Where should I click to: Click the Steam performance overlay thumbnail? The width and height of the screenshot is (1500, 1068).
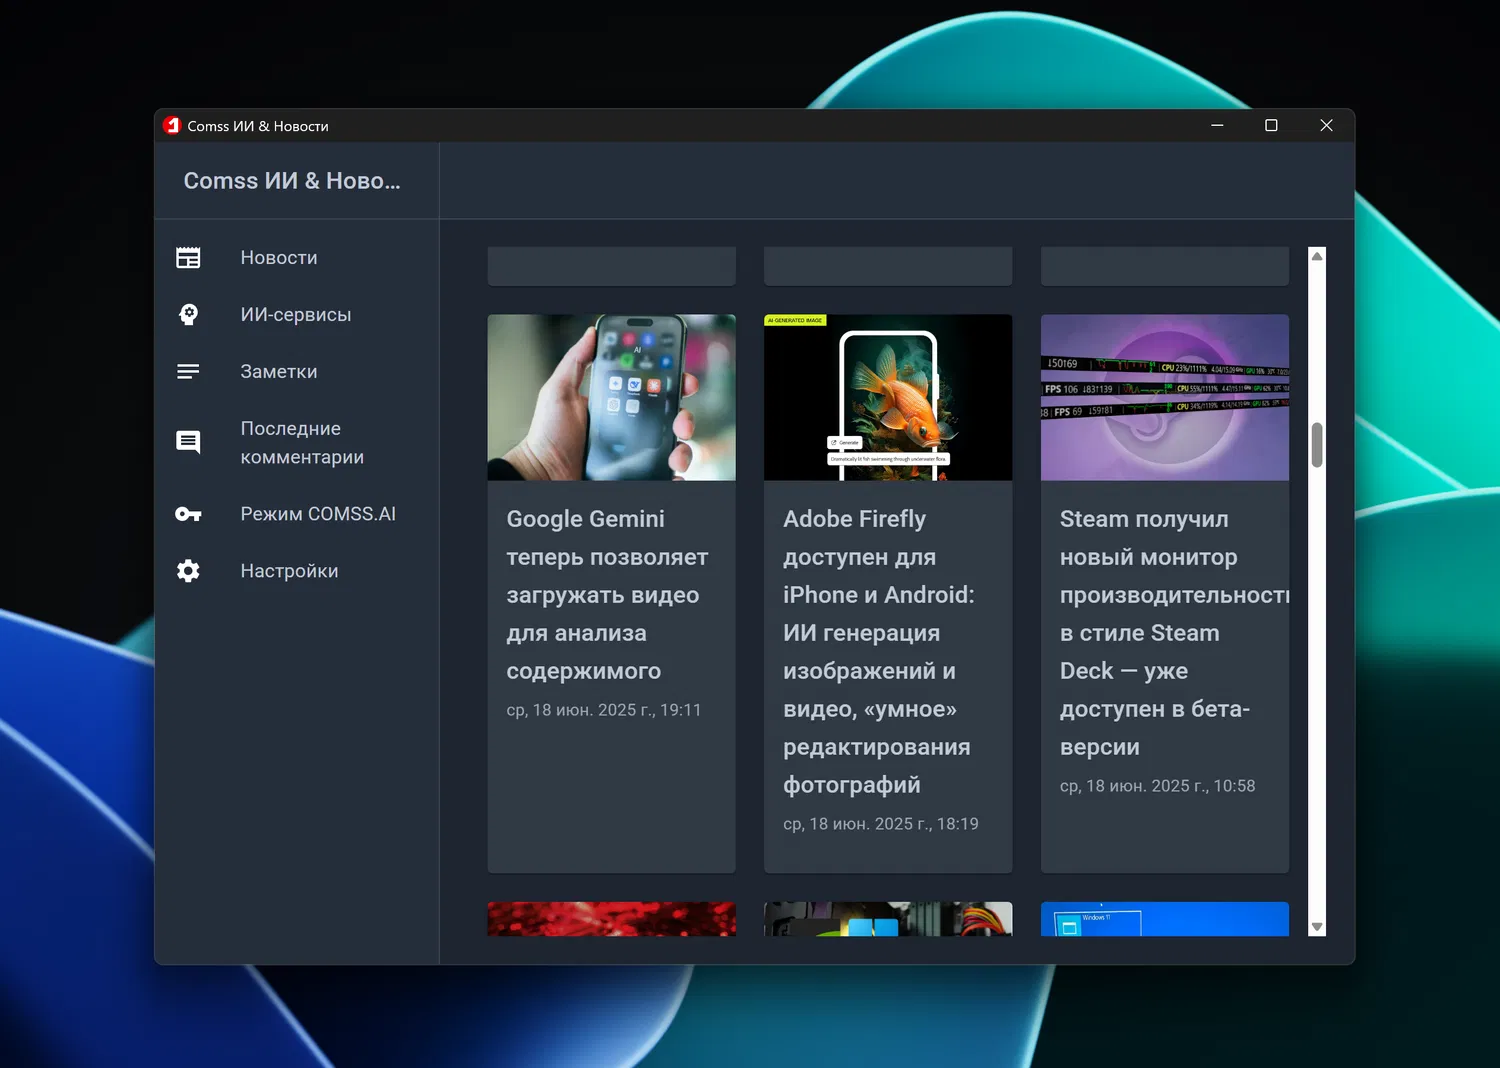click(1165, 398)
